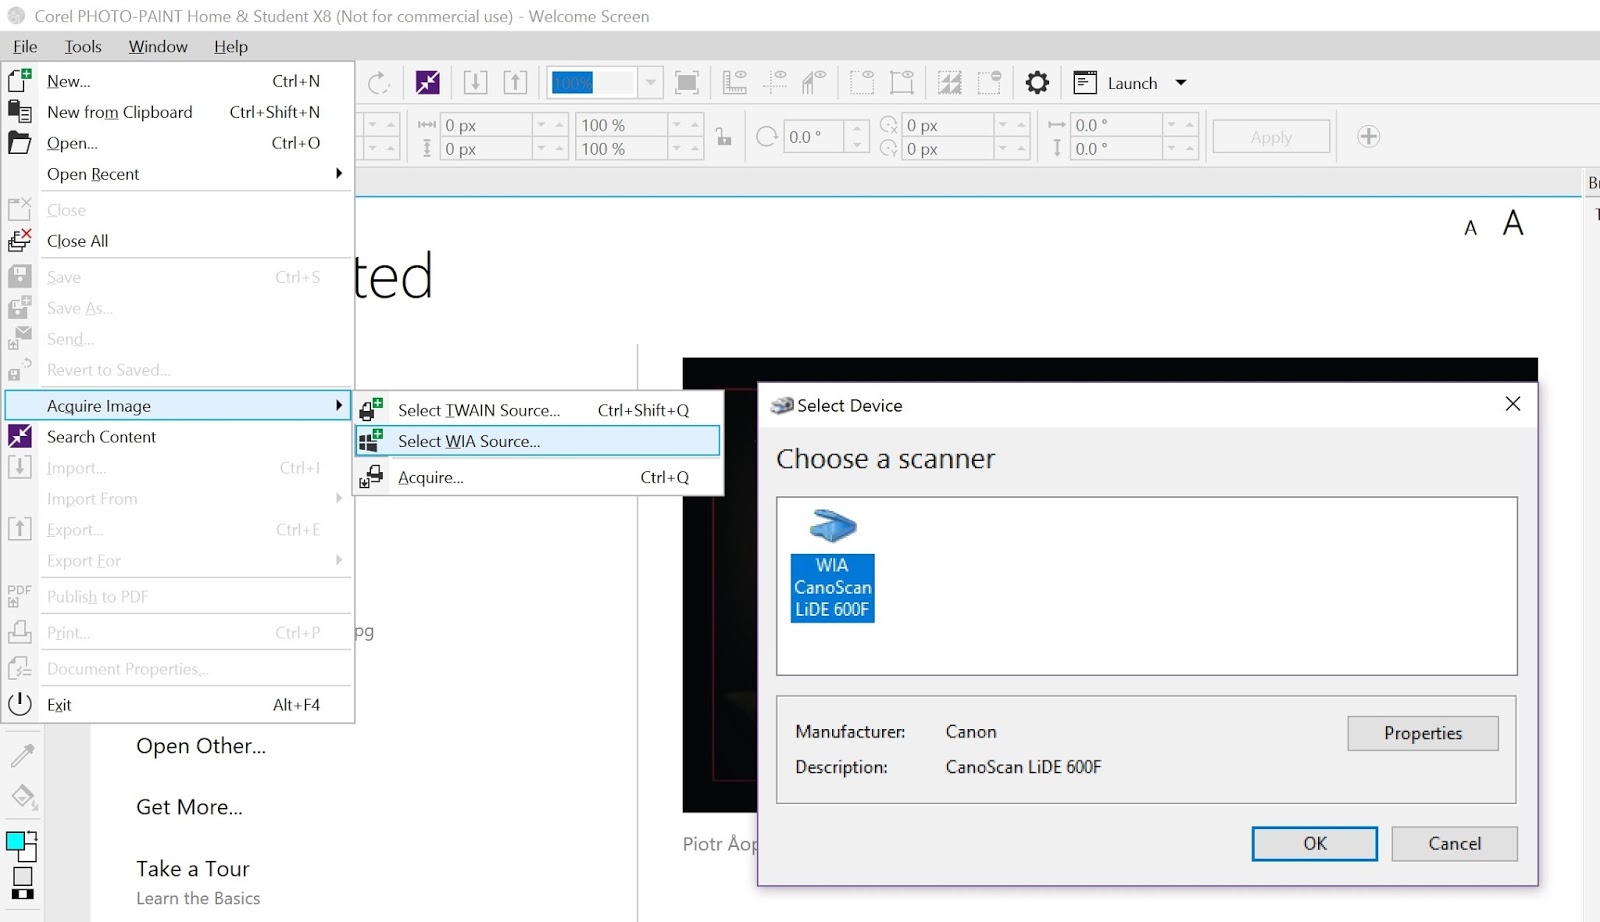The height and width of the screenshot is (922, 1600).
Task: Choose Search Content in File menu
Action: click(178, 436)
